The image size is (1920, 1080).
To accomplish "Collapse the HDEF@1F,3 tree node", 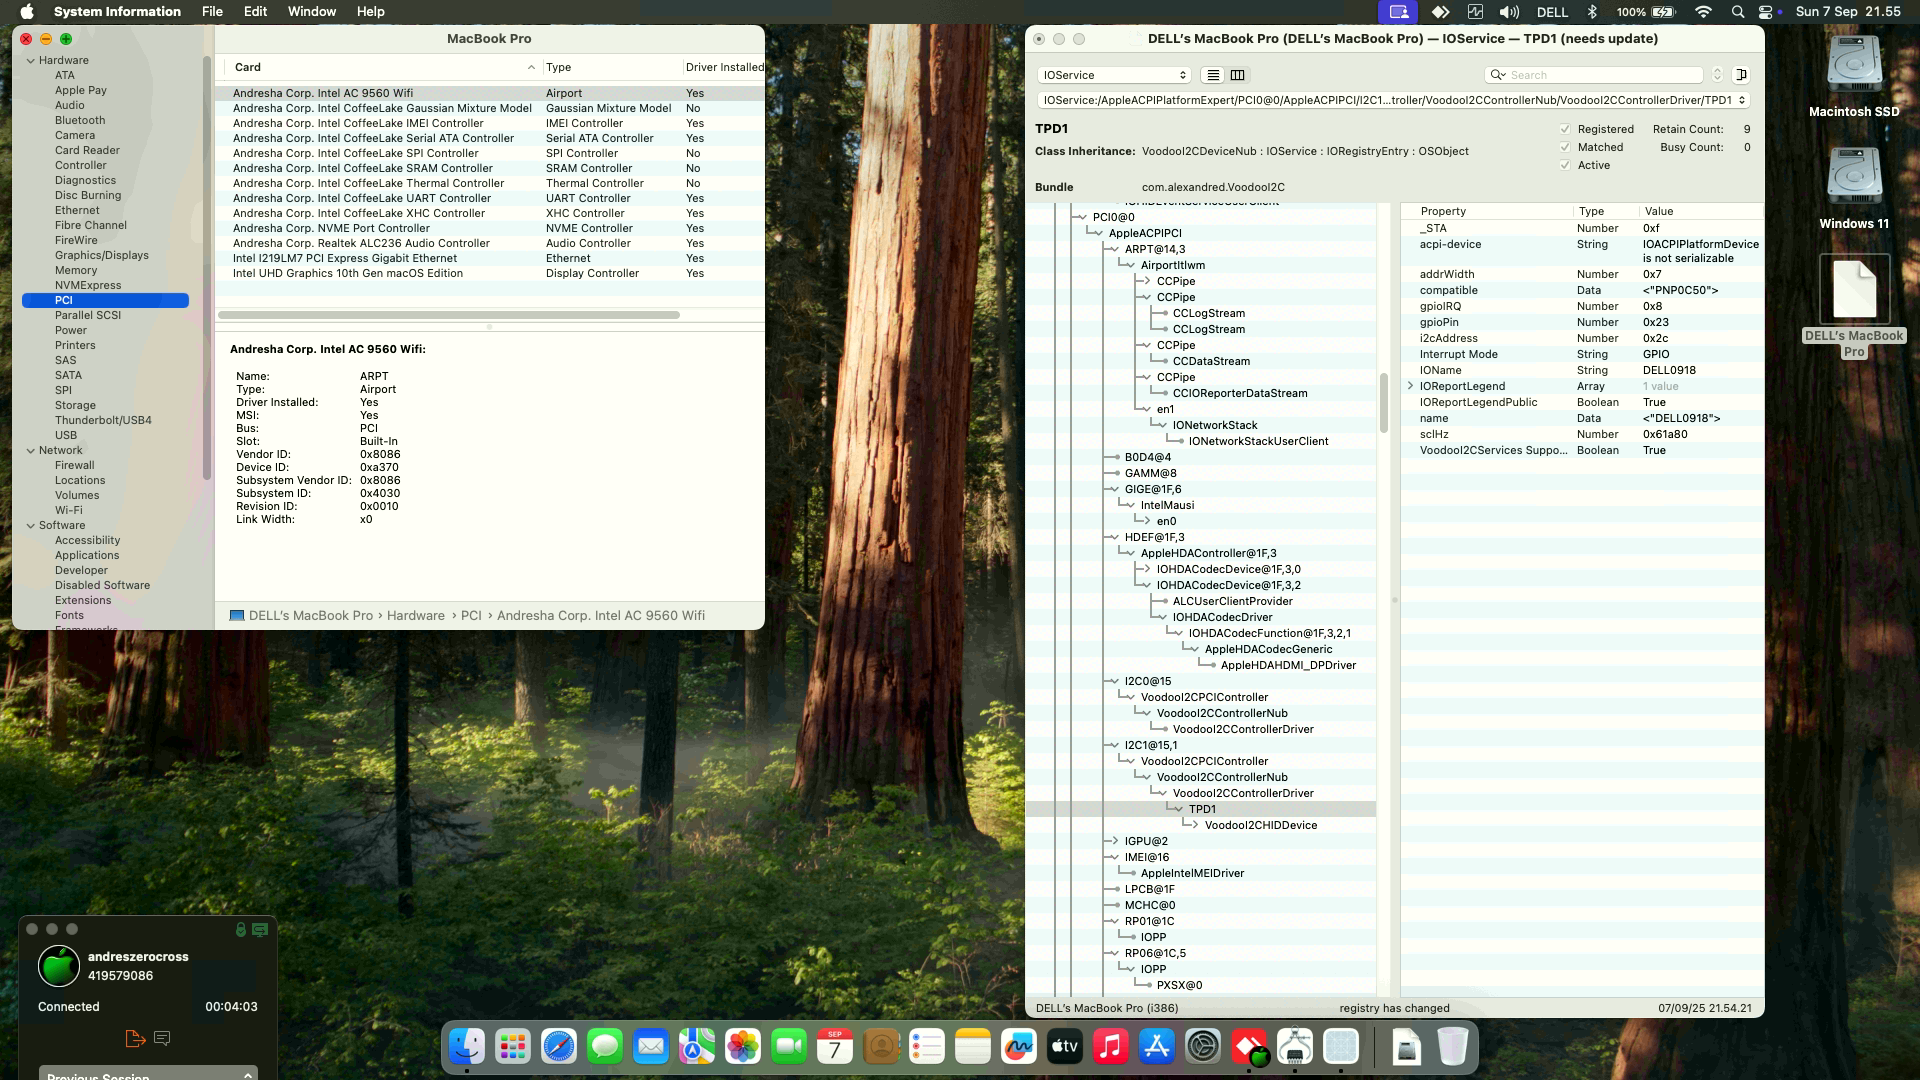I will coord(1114,537).
